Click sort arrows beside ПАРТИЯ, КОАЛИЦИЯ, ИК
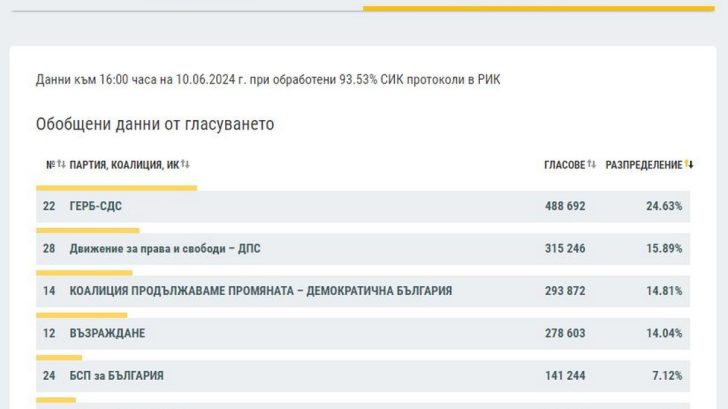The image size is (728, 409). click(x=185, y=165)
